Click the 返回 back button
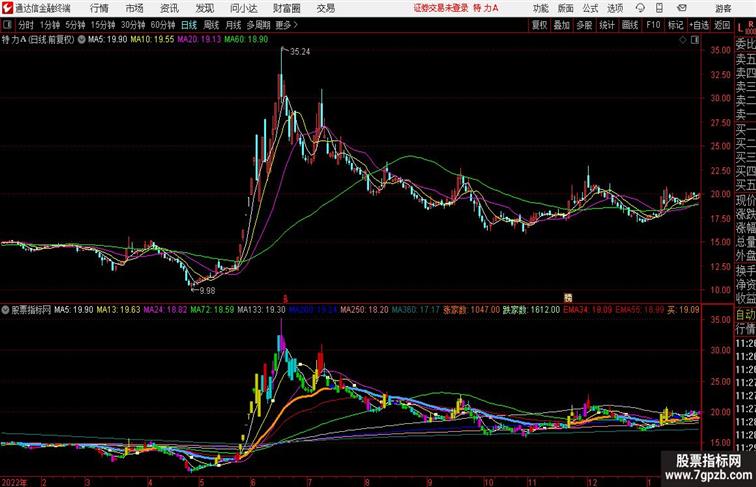Viewport: 756px width, 487px height. tap(722, 25)
